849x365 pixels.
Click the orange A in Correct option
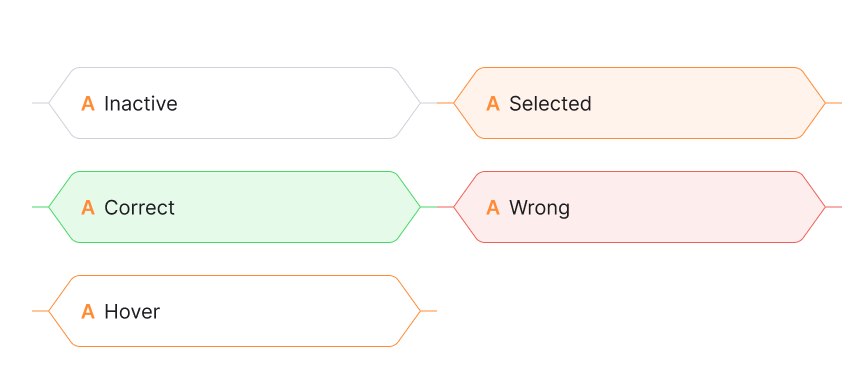(x=88, y=207)
